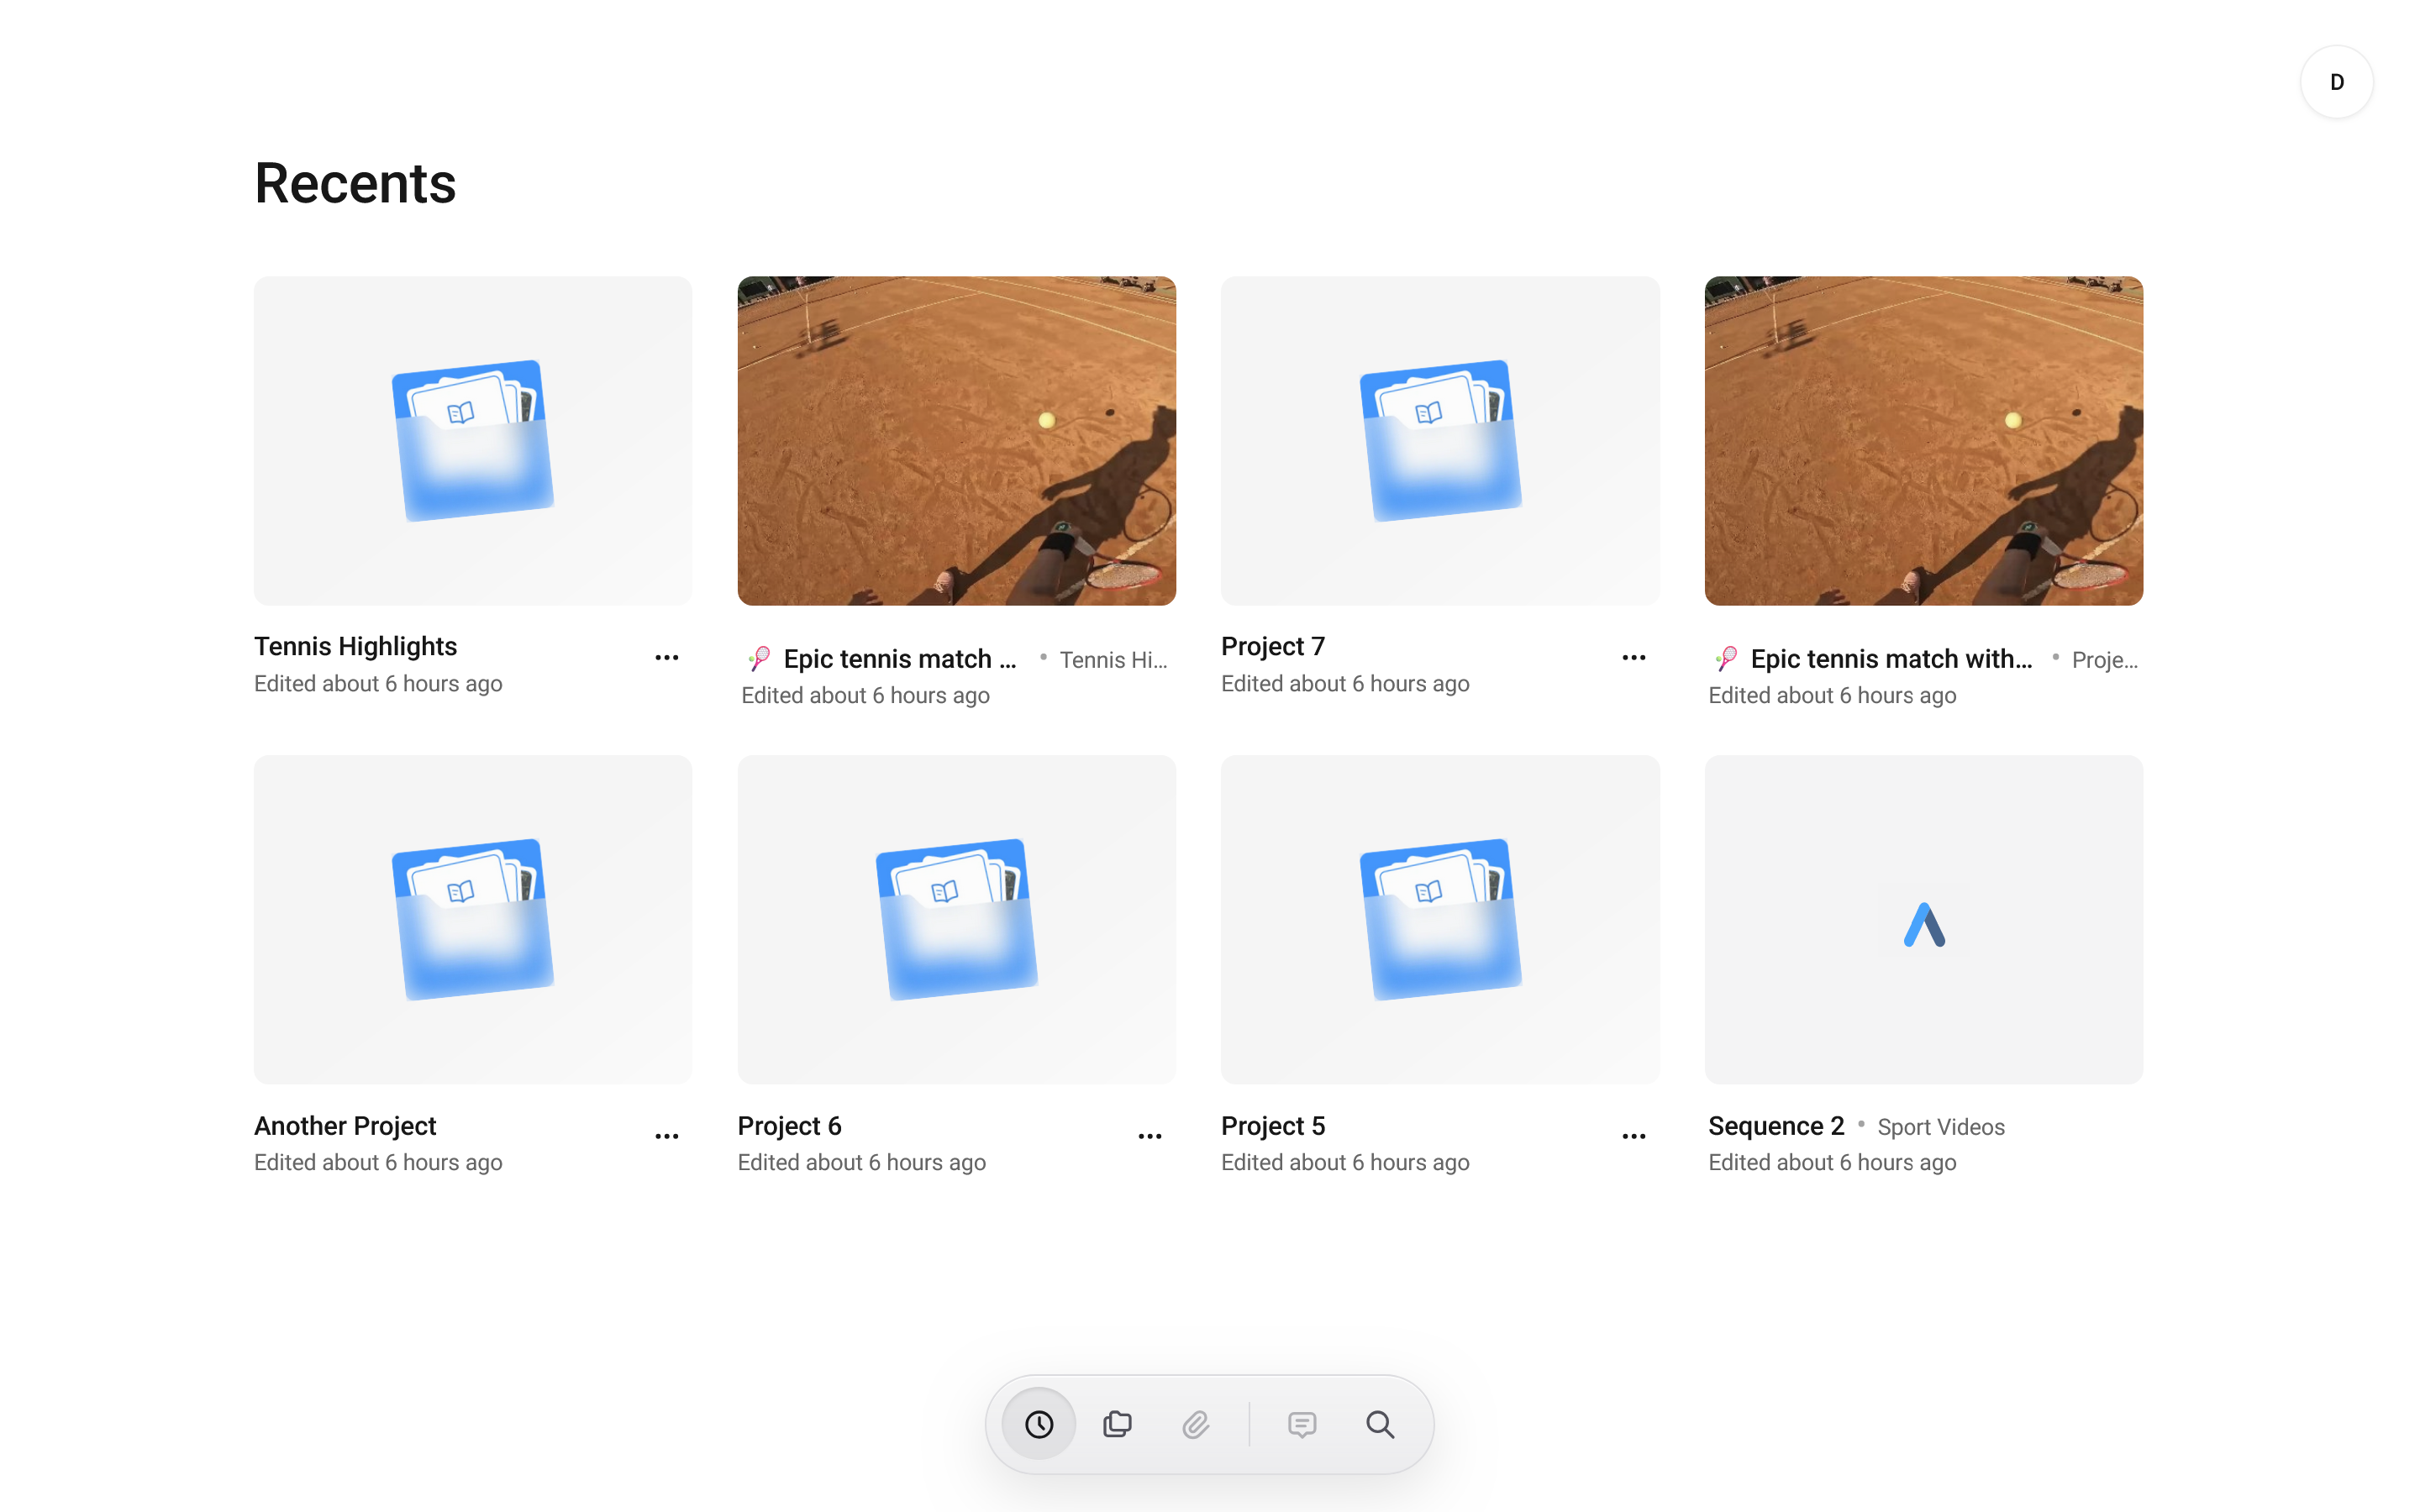Click the Sport Videos project label
Image resolution: width=2420 pixels, height=1512 pixels.
[1941, 1127]
